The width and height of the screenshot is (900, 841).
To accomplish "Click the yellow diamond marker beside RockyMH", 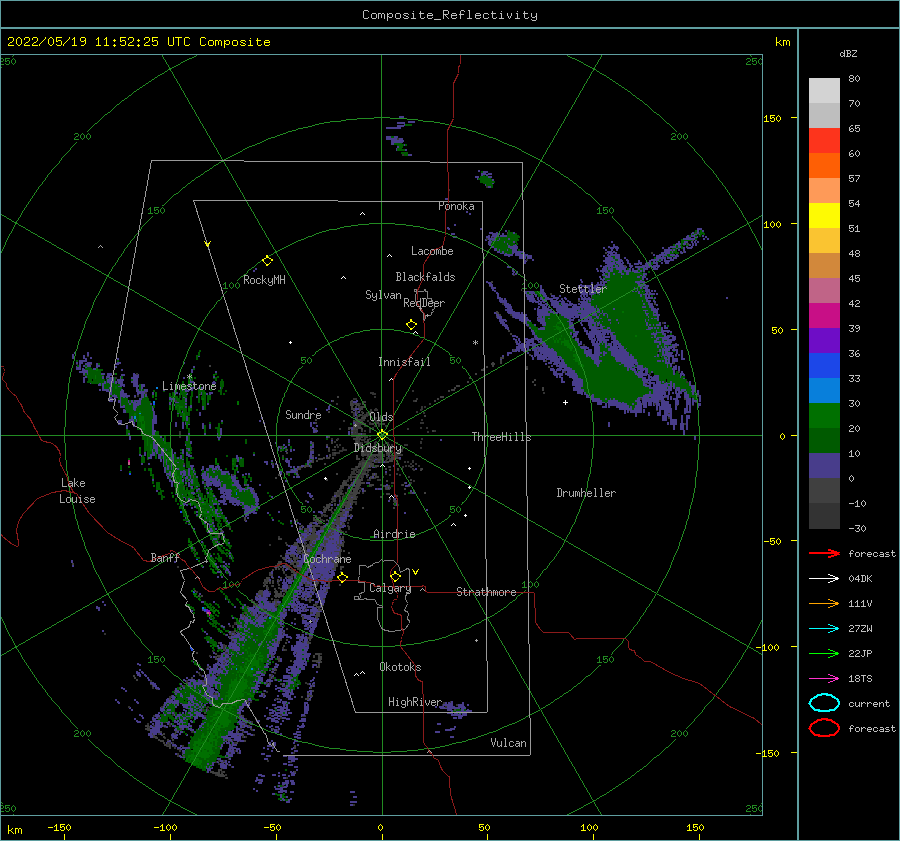I will pos(267,261).
